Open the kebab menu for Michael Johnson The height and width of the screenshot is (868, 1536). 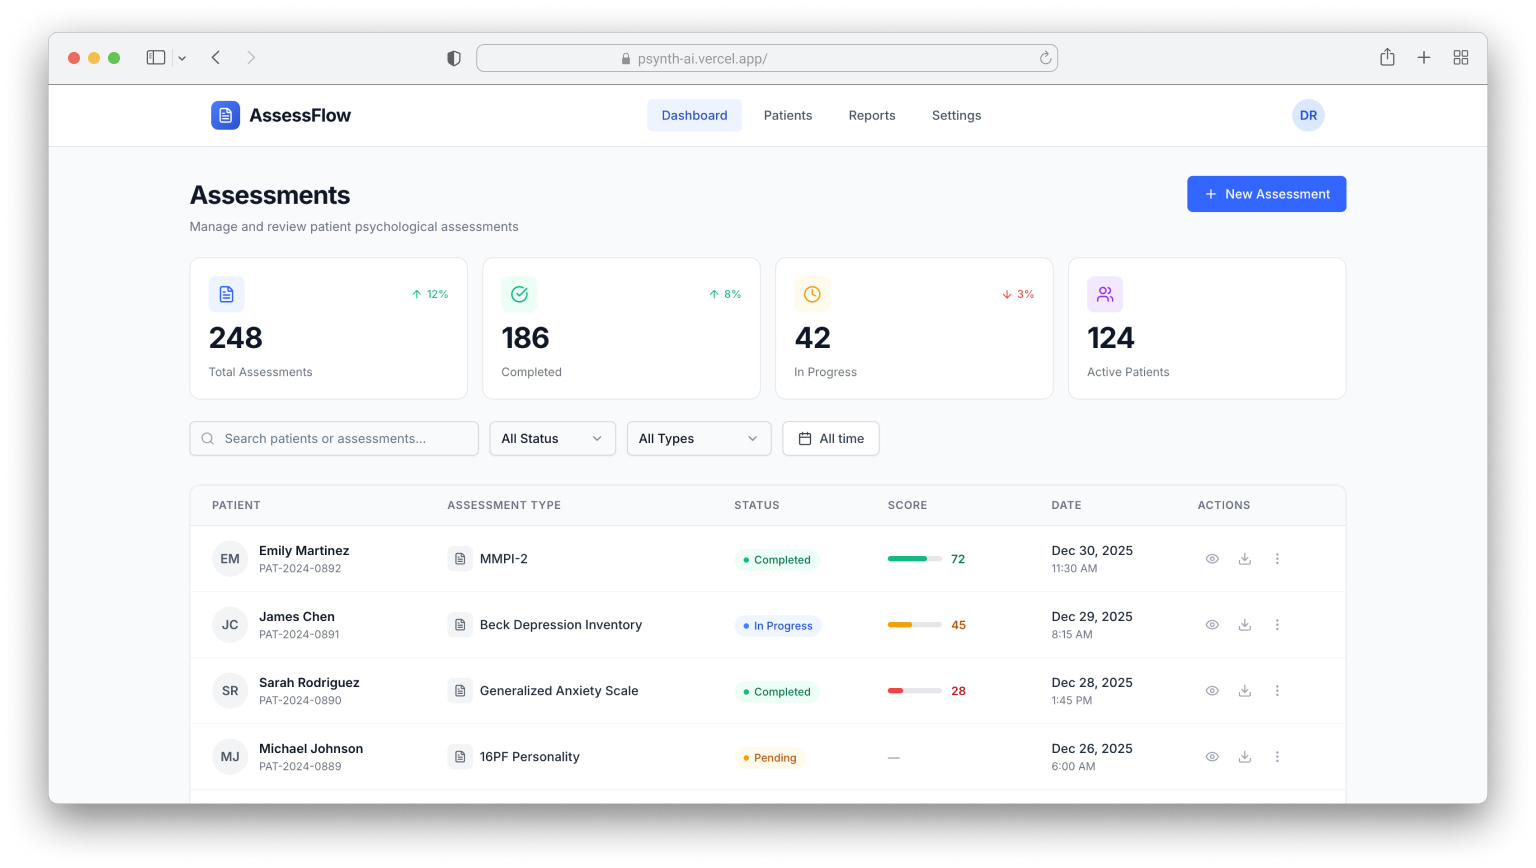pos(1277,757)
